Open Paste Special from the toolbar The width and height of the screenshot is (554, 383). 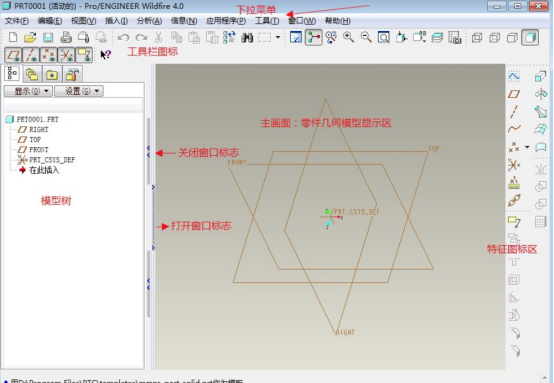tap(212, 37)
